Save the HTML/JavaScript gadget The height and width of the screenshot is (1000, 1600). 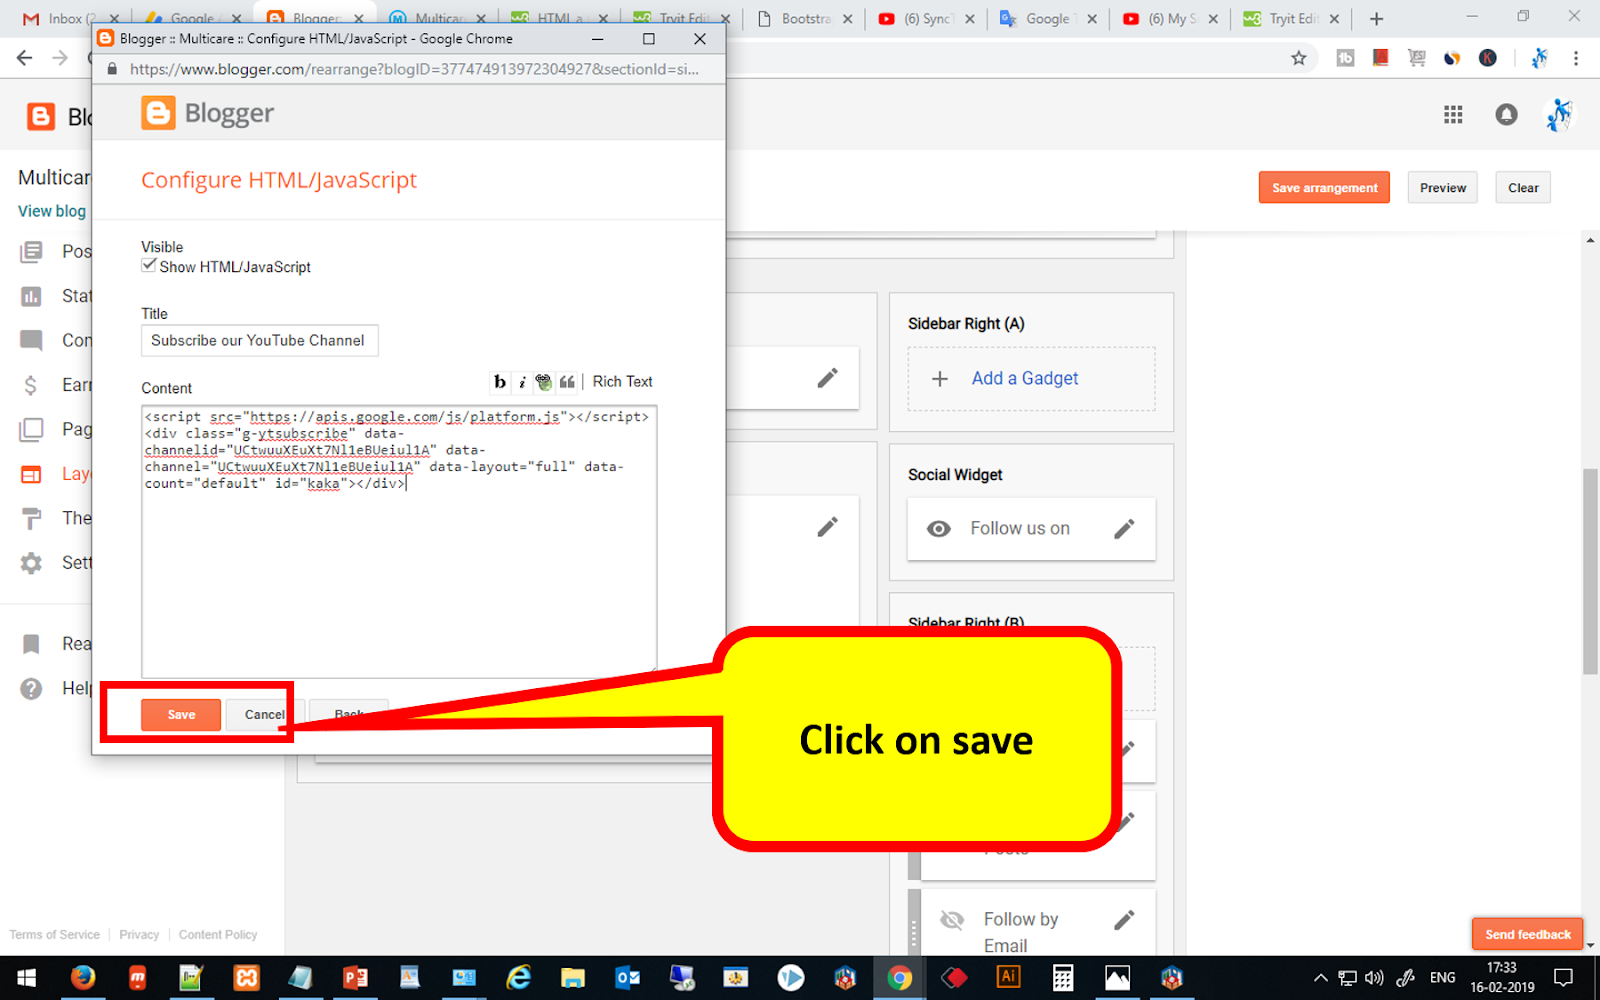click(x=181, y=714)
